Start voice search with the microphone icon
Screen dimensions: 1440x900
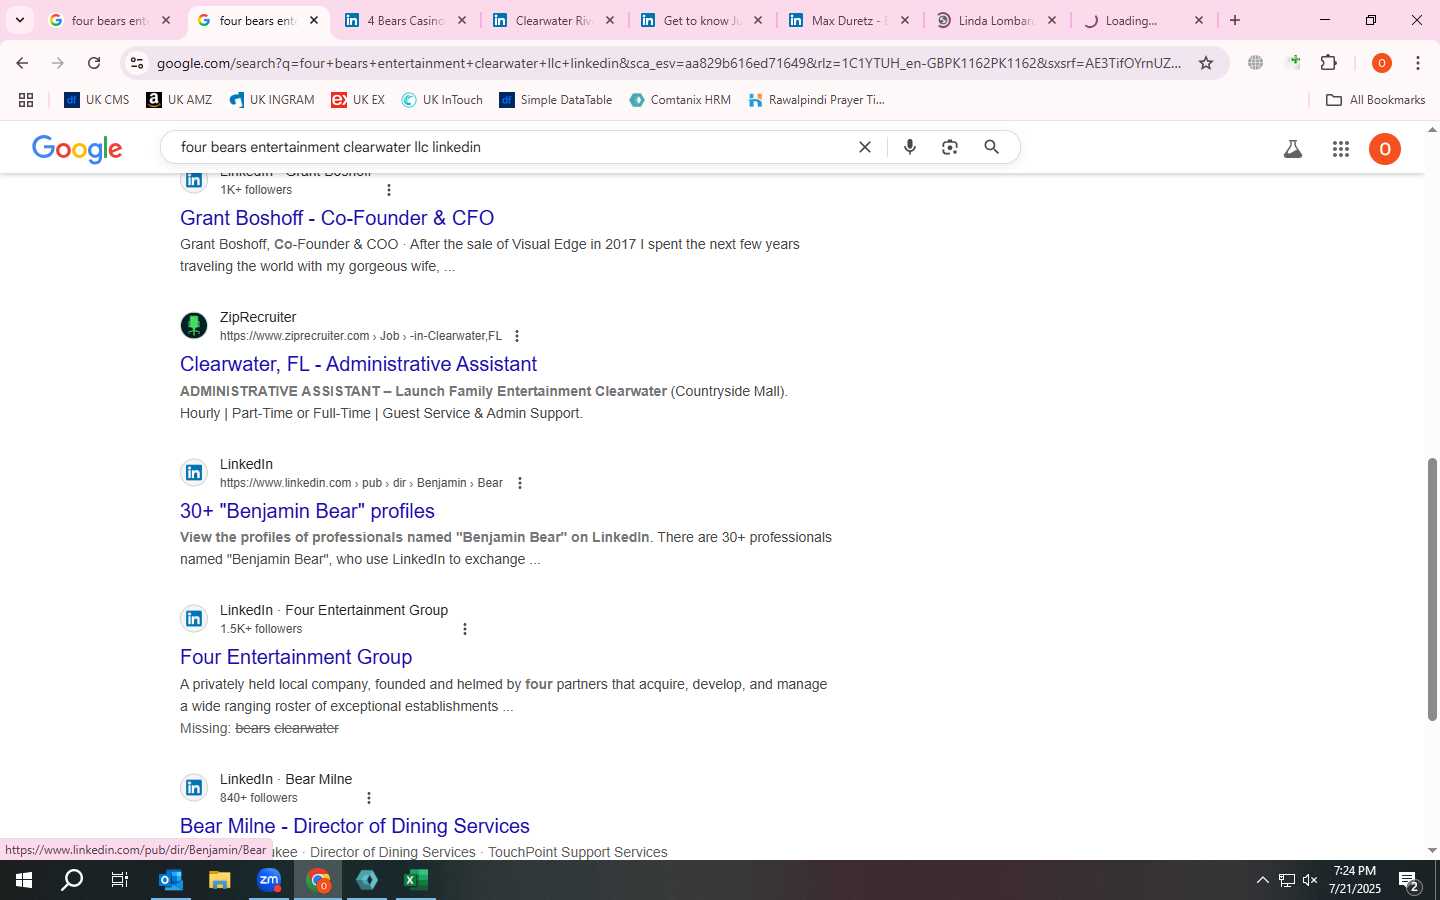point(910,147)
